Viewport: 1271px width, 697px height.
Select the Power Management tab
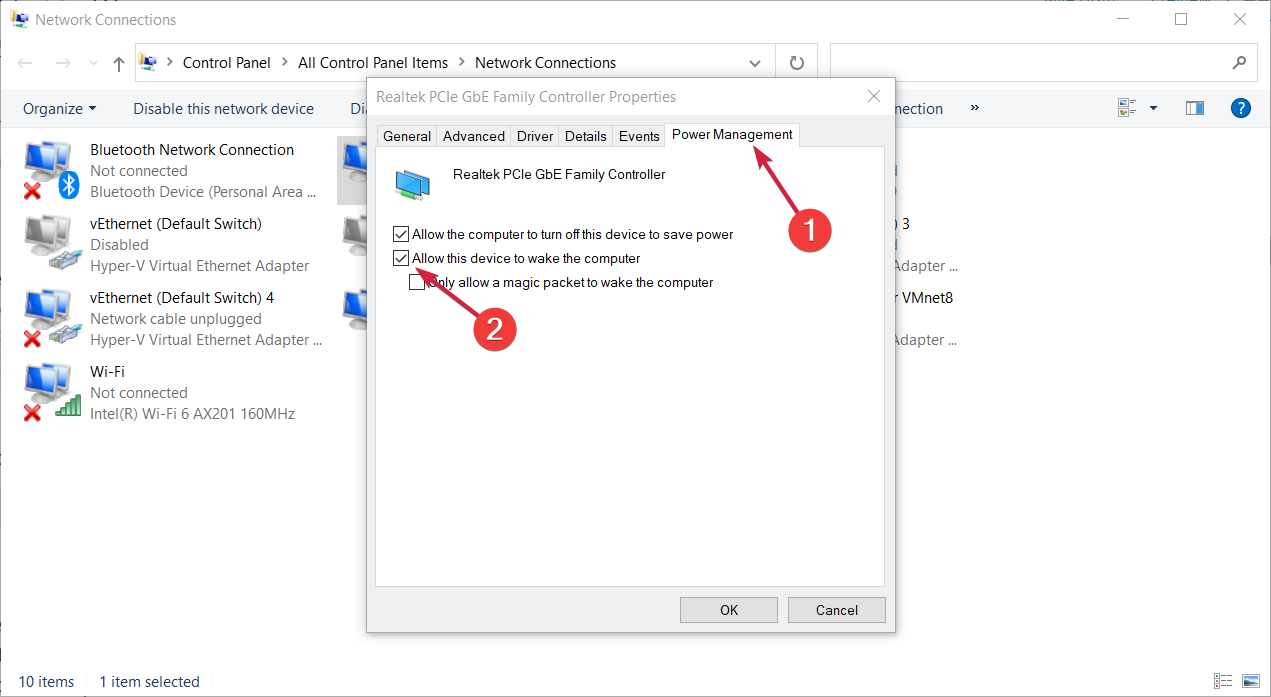point(732,134)
